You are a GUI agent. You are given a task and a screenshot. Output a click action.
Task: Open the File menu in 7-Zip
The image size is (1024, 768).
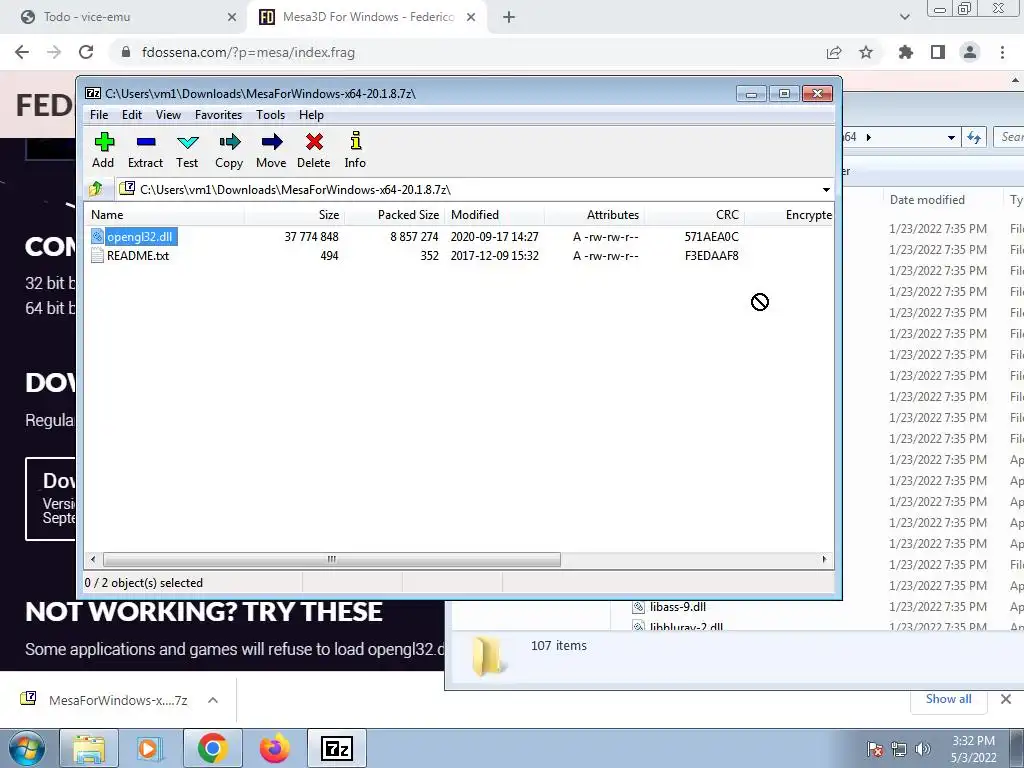tap(99, 115)
